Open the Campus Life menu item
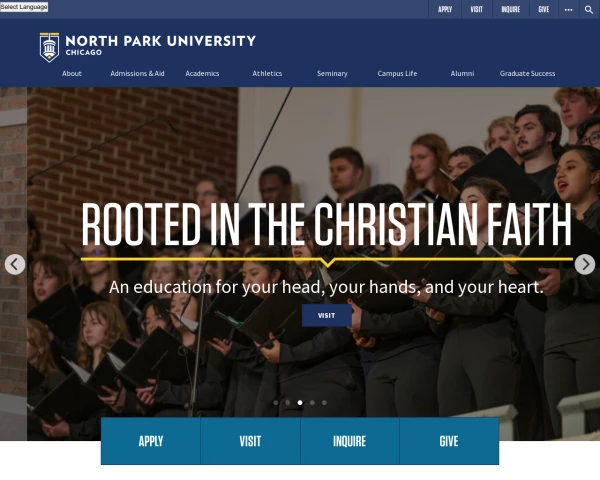600x480 pixels. [397, 73]
